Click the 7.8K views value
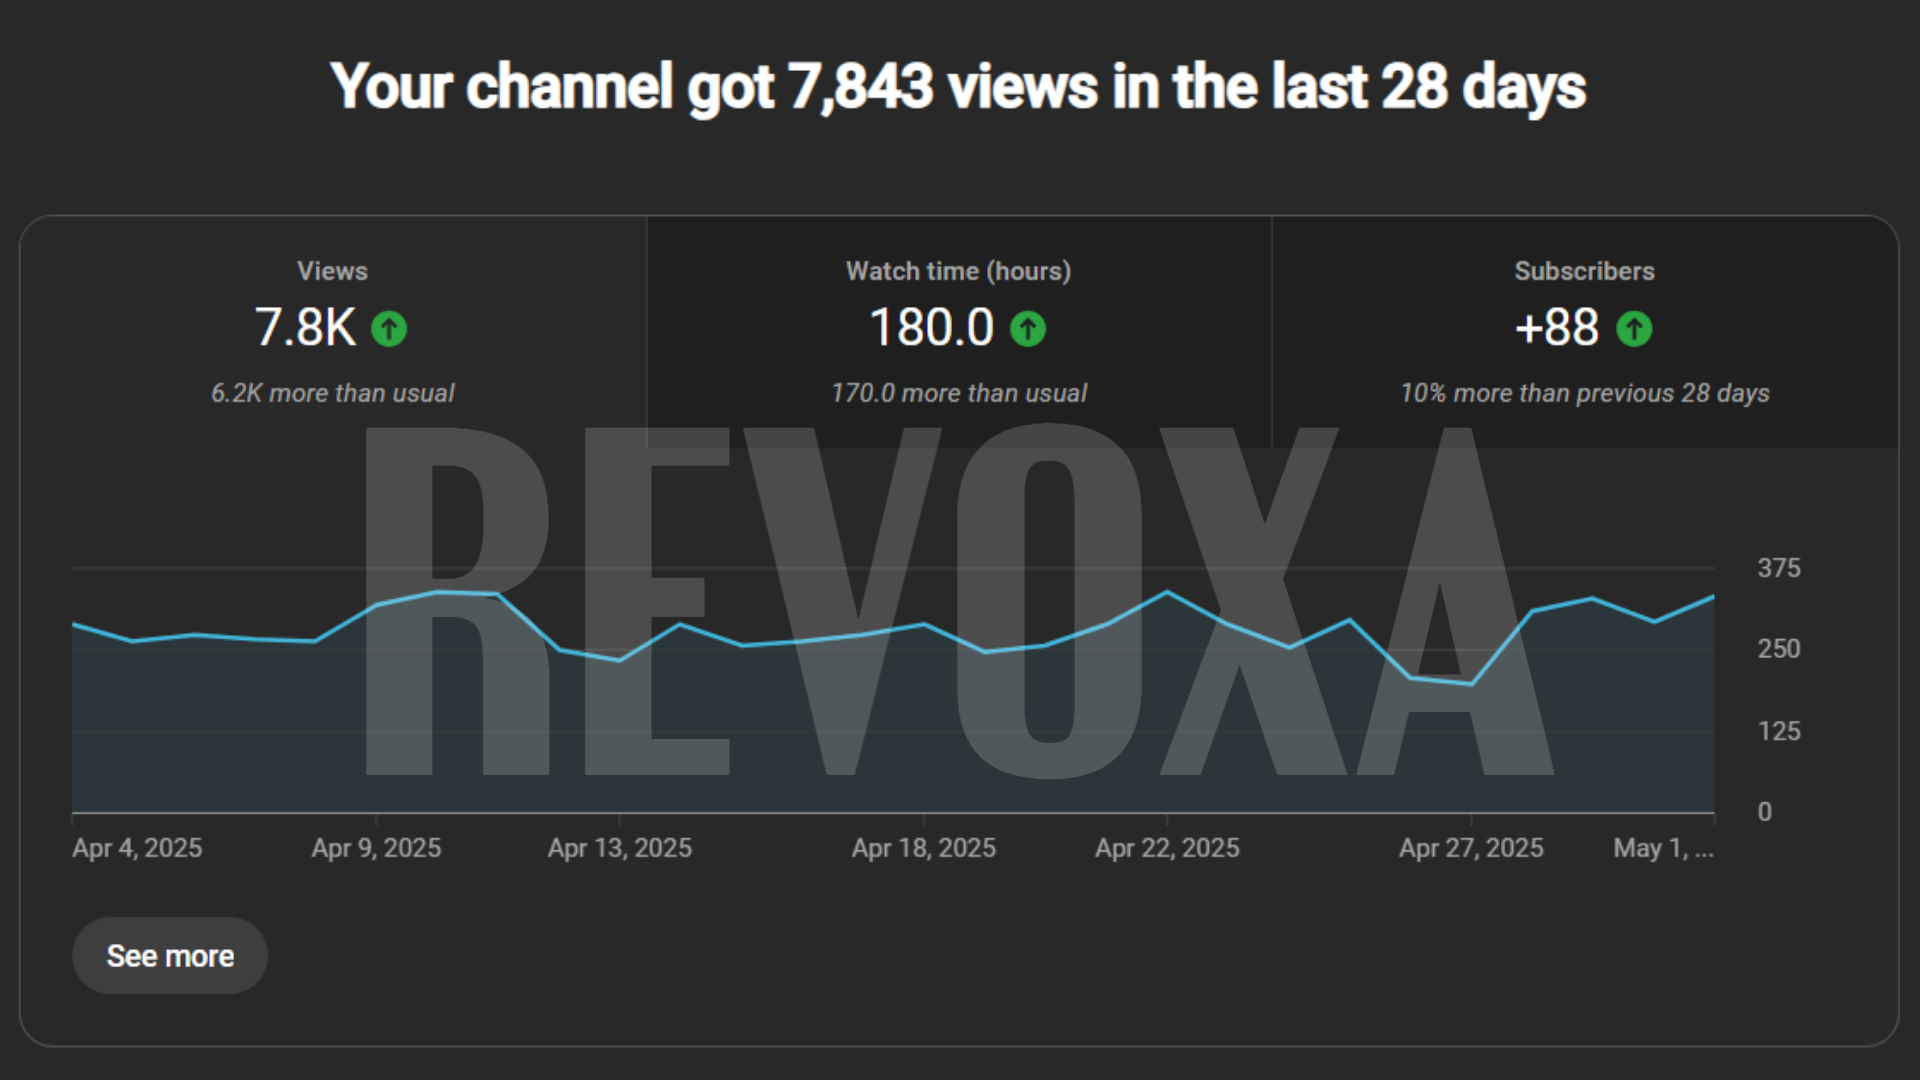1920x1080 pixels. (305, 328)
